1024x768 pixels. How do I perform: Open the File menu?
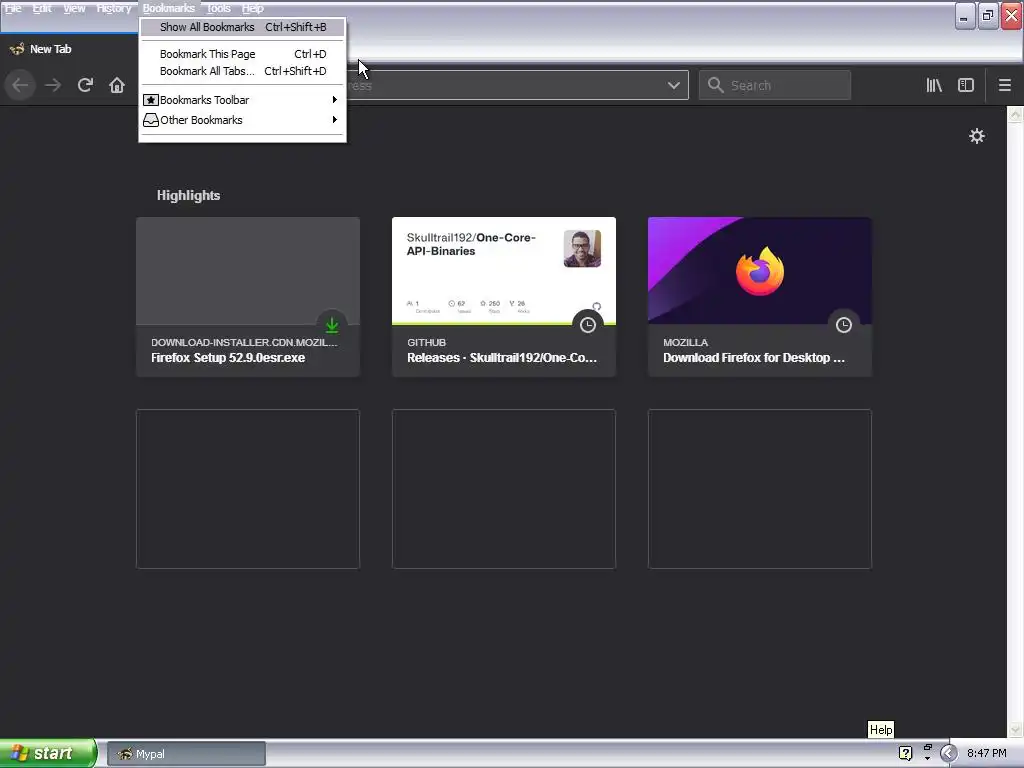click(x=13, y=8)
